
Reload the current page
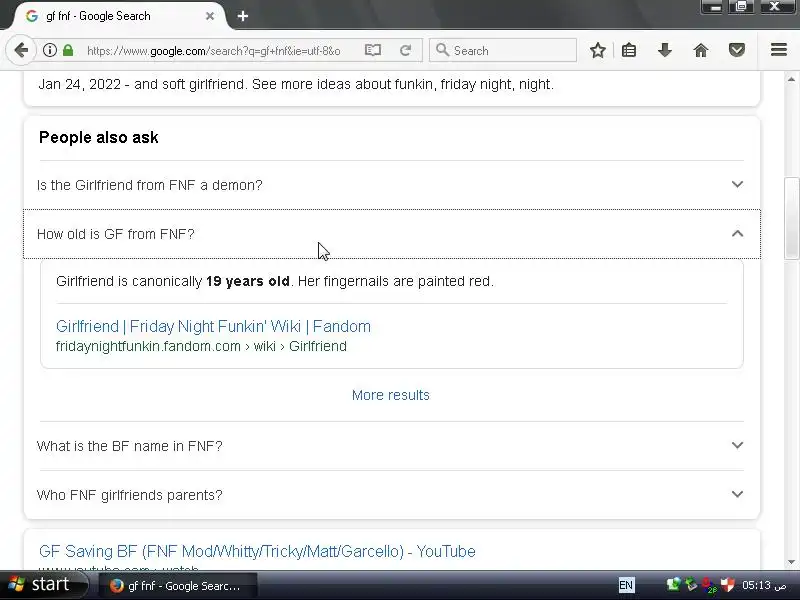pyautogui.click(x=406, y=51)
